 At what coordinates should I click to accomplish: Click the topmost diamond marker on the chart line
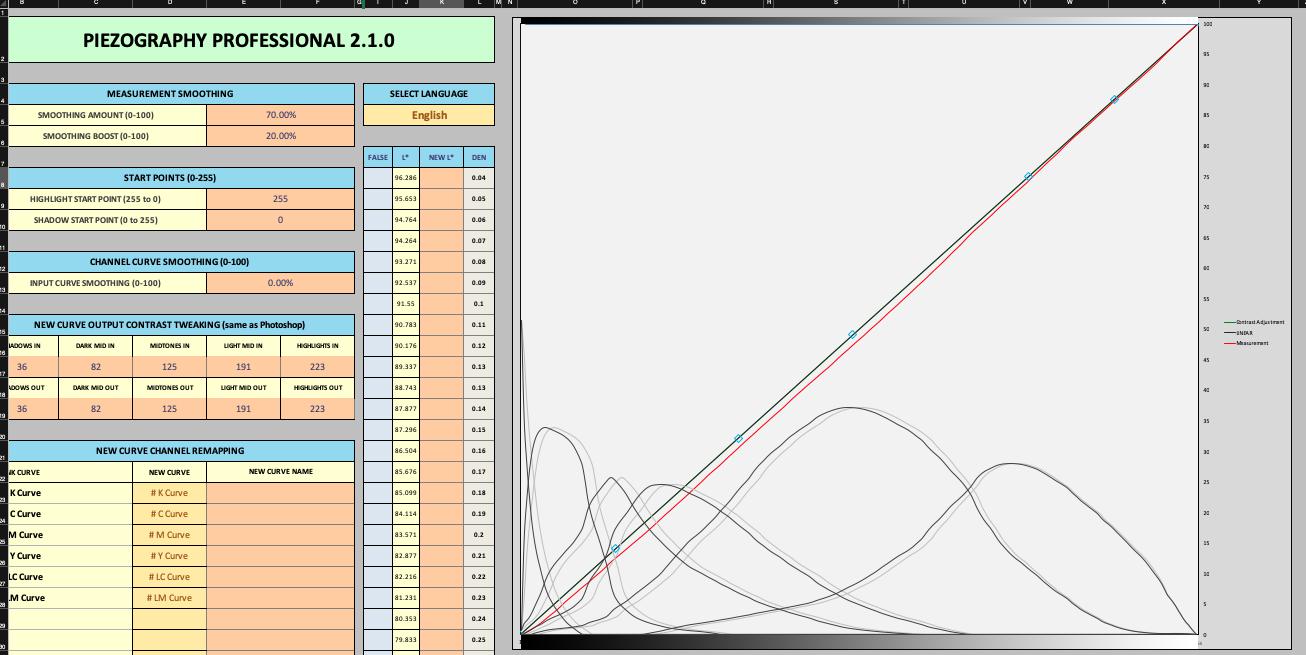(x=1114, y=100)
